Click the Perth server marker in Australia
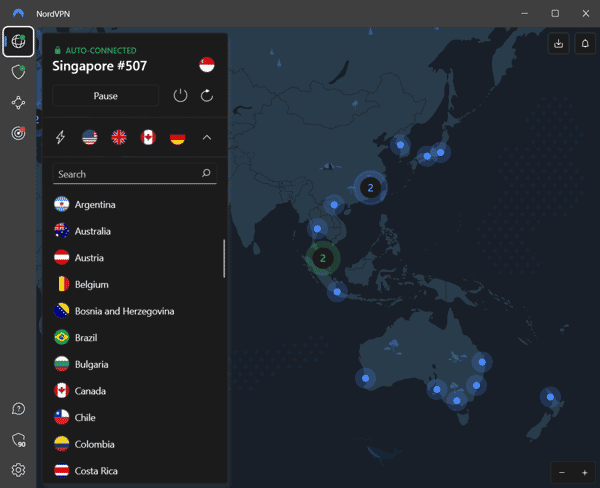Viewport: 600px width, 488px height. [x=365, y=378]
